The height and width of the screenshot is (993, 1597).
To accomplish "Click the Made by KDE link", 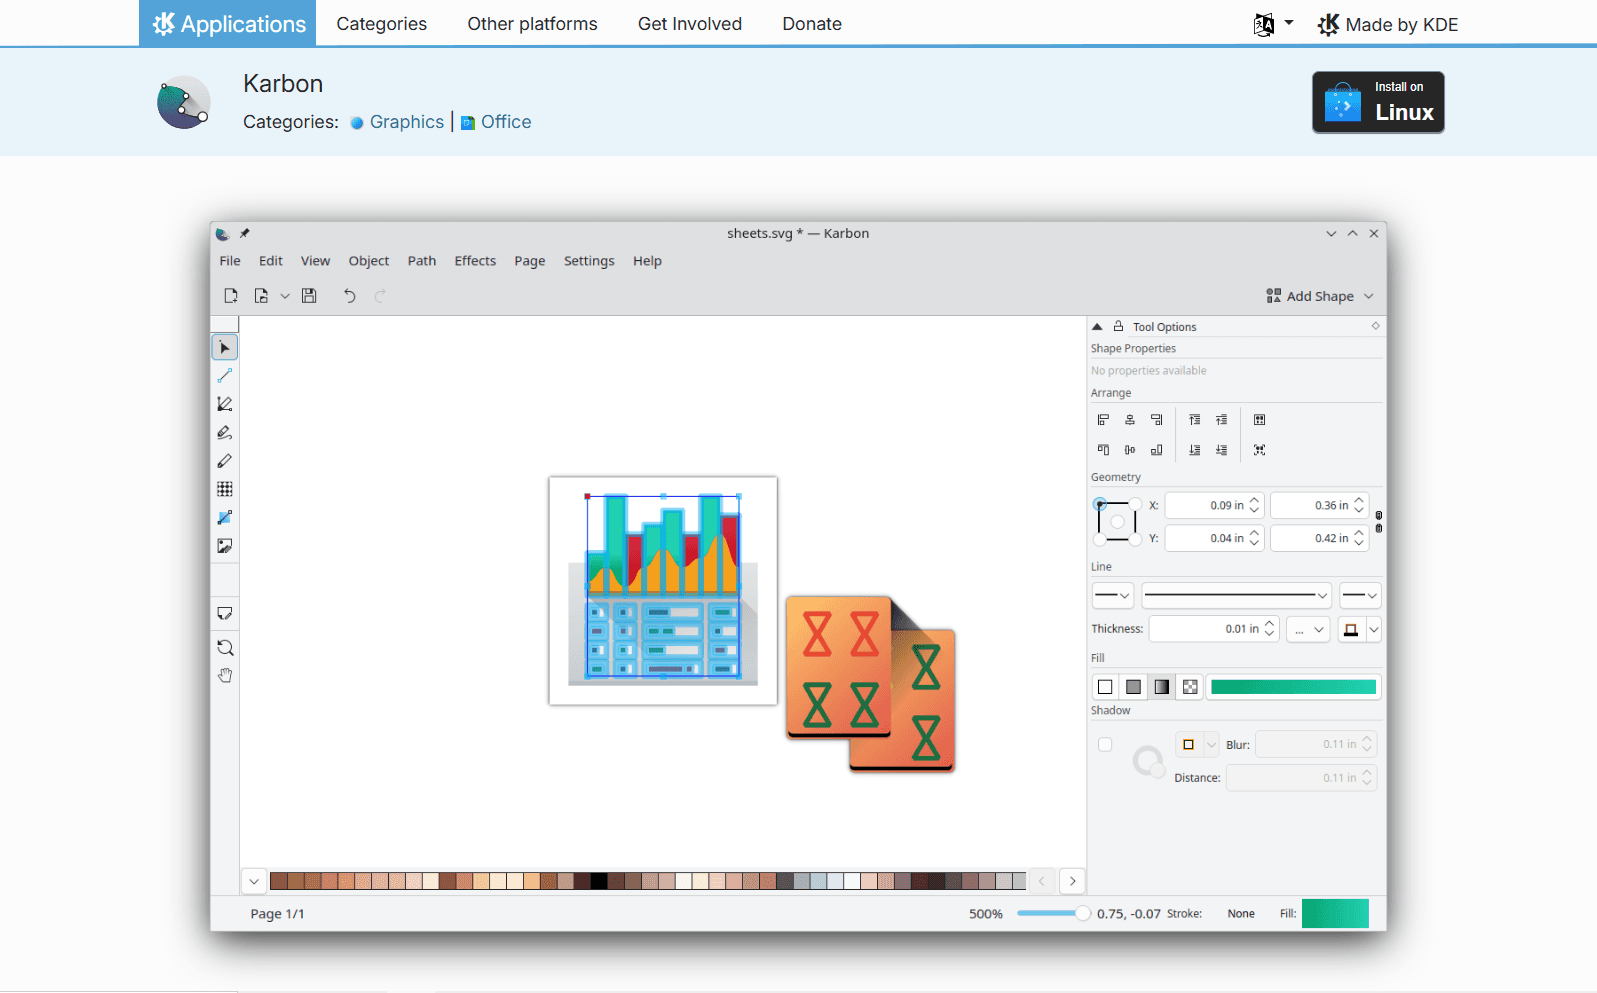I will (1388, 24).
